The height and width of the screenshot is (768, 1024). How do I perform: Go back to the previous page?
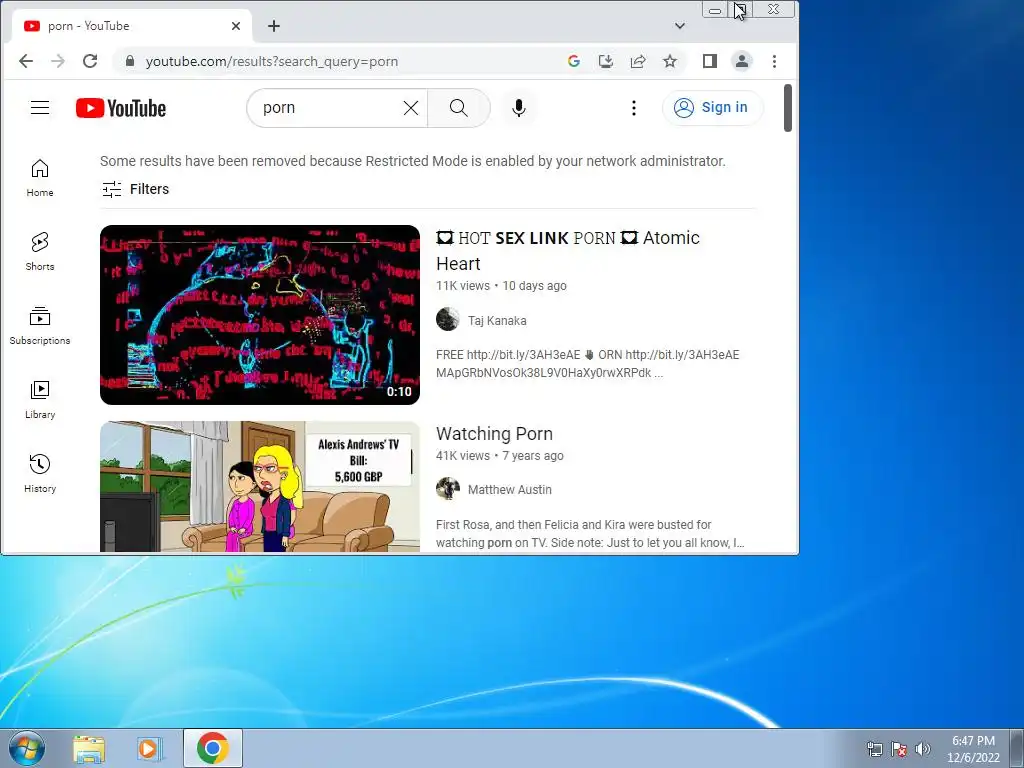coord(25,61)
